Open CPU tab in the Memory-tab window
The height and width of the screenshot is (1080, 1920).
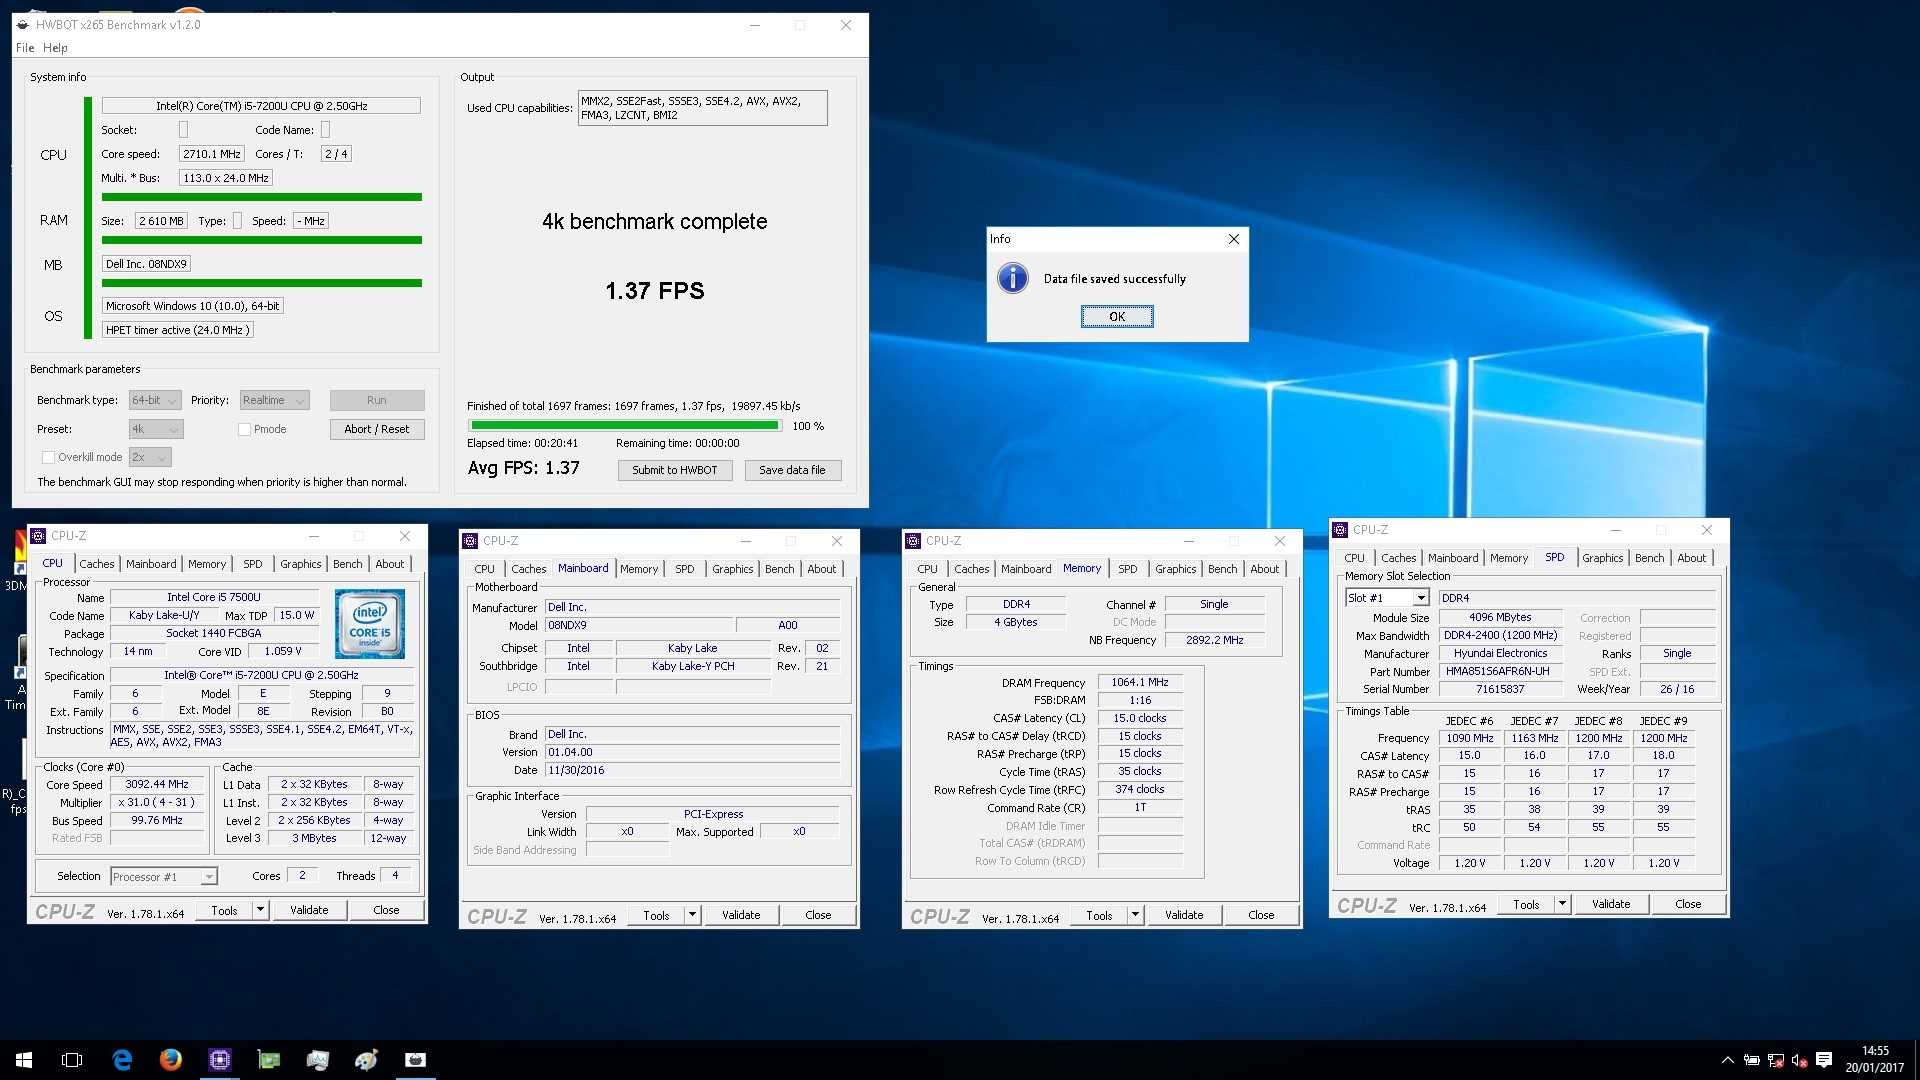pos(928,569)
